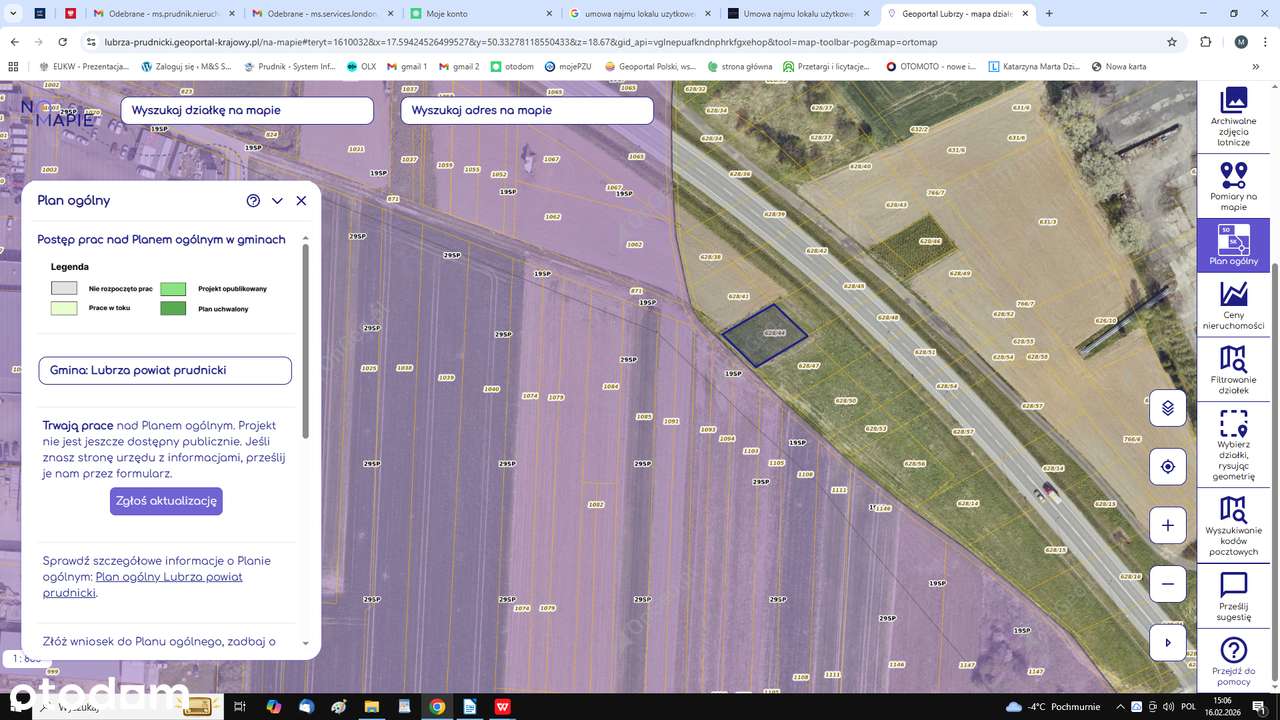
Task: Open Plan ogólny Lubrza powiat prudnicki link
Action: point(143,585)
